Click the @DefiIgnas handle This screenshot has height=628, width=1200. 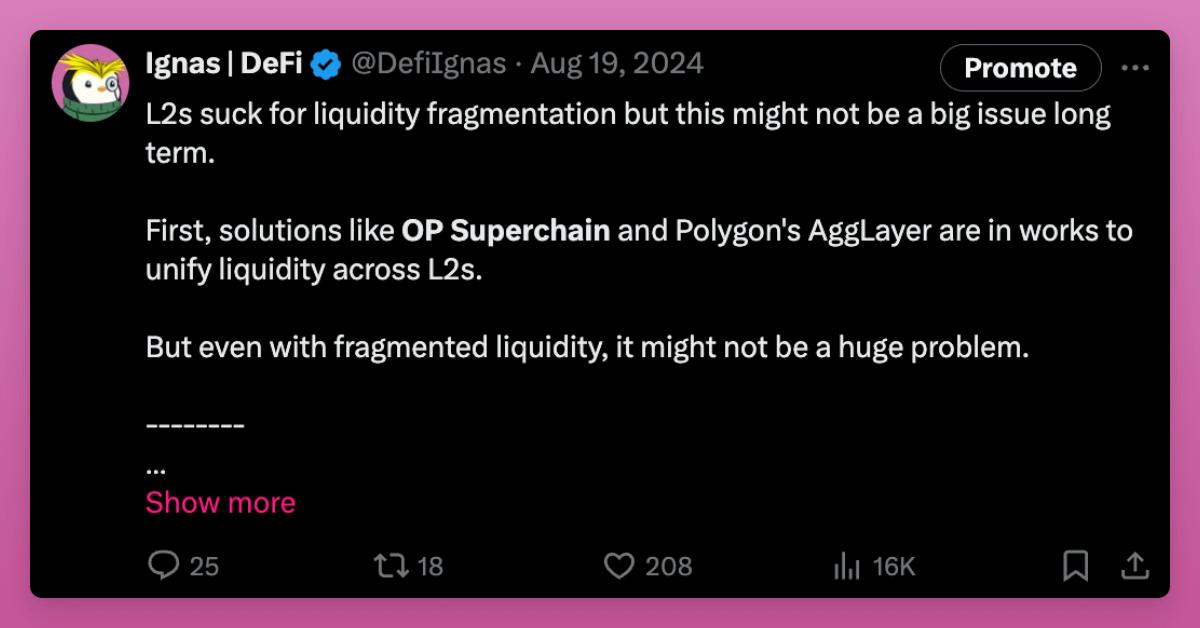(x=427, y=65)
